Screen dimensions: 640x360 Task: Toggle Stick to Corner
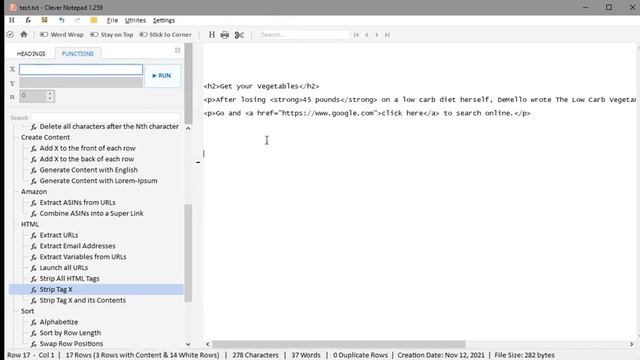[165, 35]
